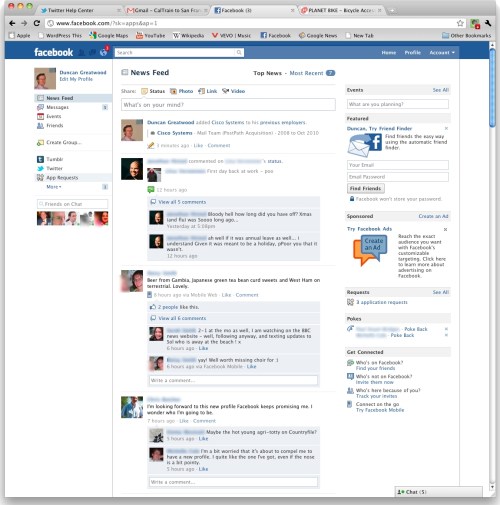Click the Find Friends button
The height and width of the screenshot is (505, 500).
[366, 188]
